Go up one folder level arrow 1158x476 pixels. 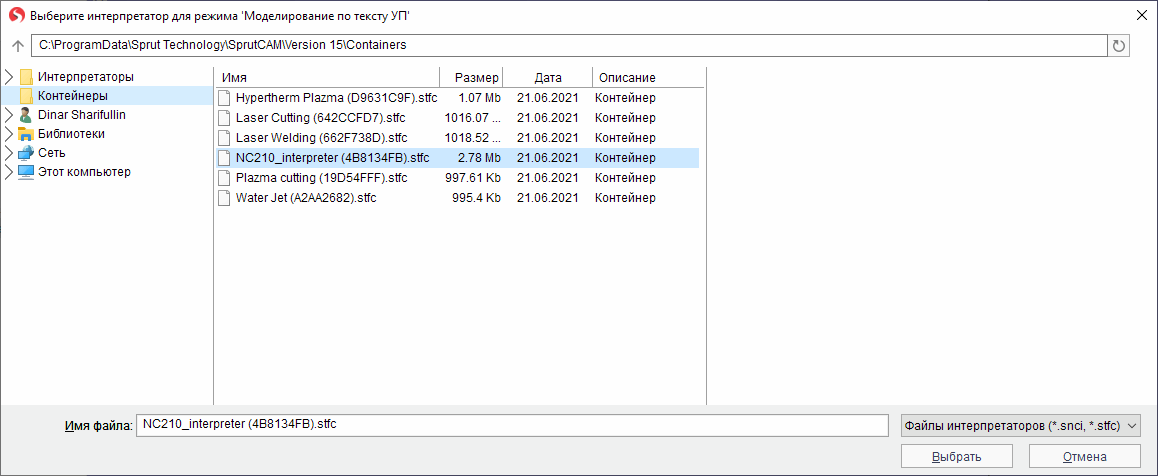point(18,45)
